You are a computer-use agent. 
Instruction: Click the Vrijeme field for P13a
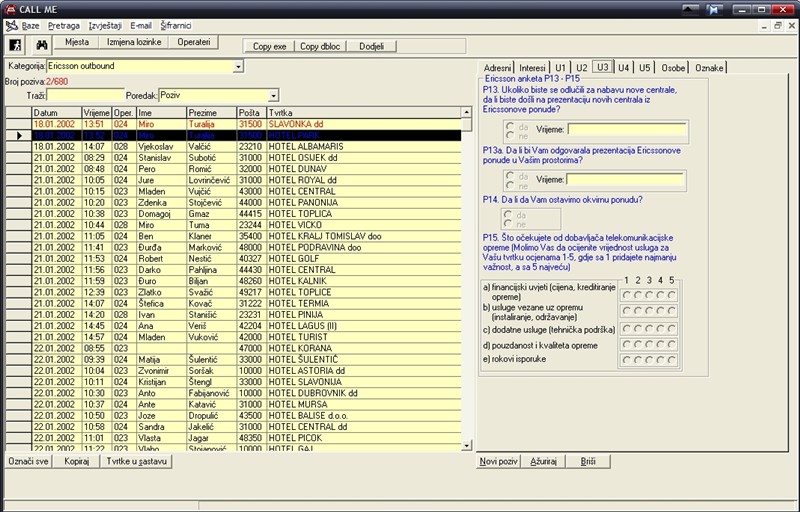(x=626, y=180)
